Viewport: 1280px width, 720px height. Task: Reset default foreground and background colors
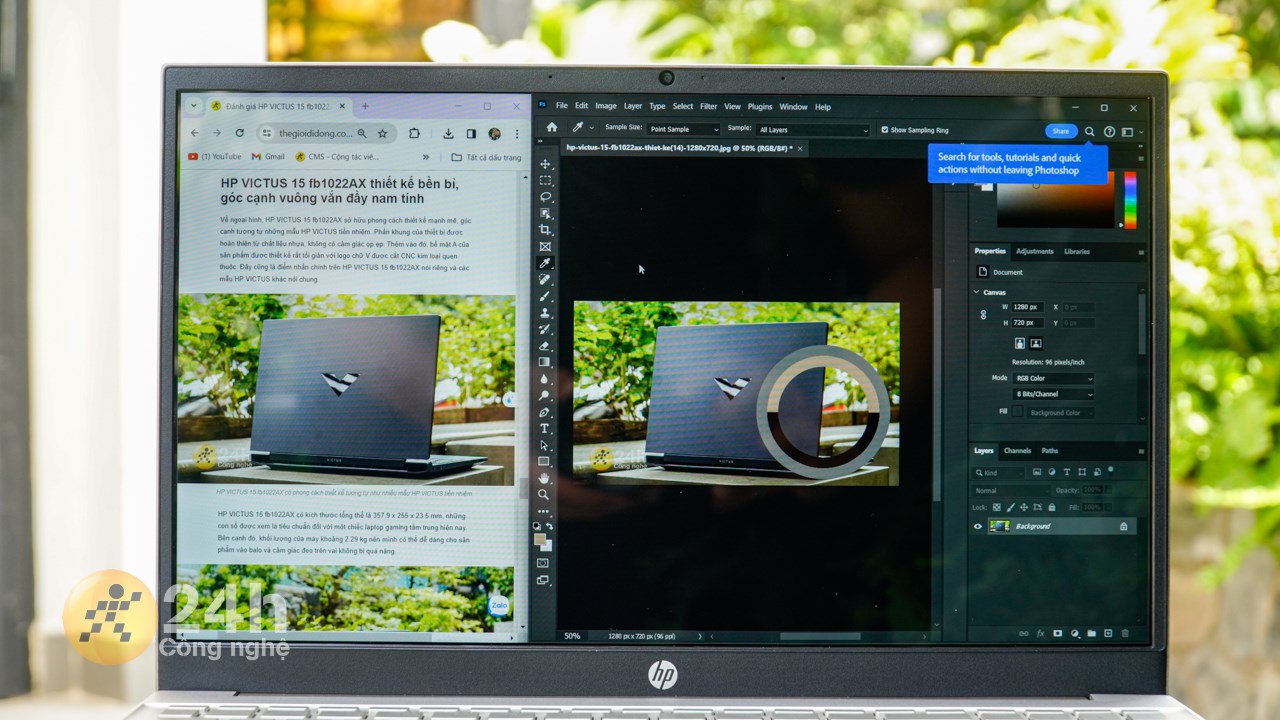point(537,525)
